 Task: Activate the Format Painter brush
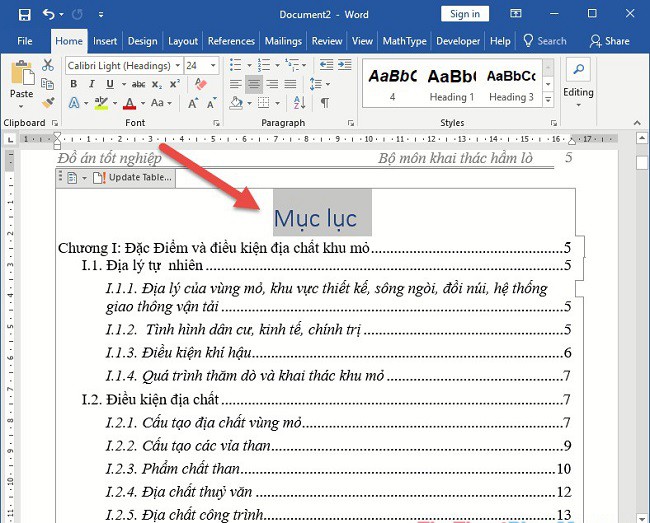[48, 102]
